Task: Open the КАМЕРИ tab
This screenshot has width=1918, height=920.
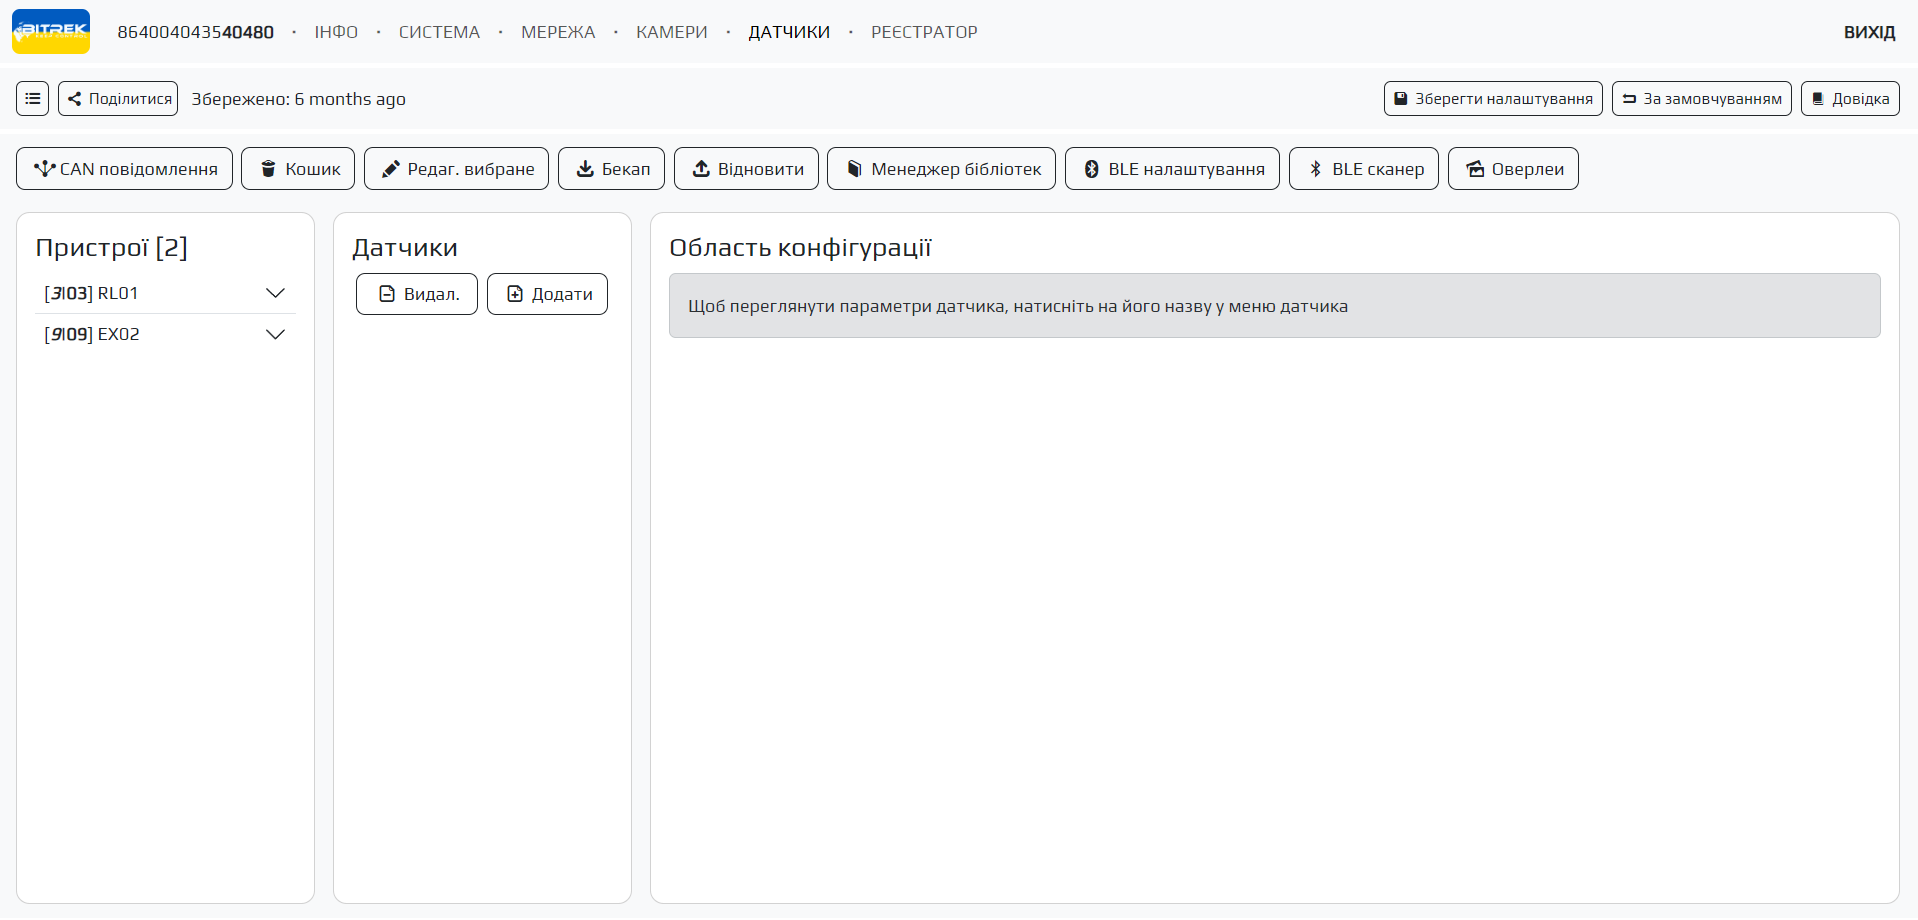Action: [671, 32]
